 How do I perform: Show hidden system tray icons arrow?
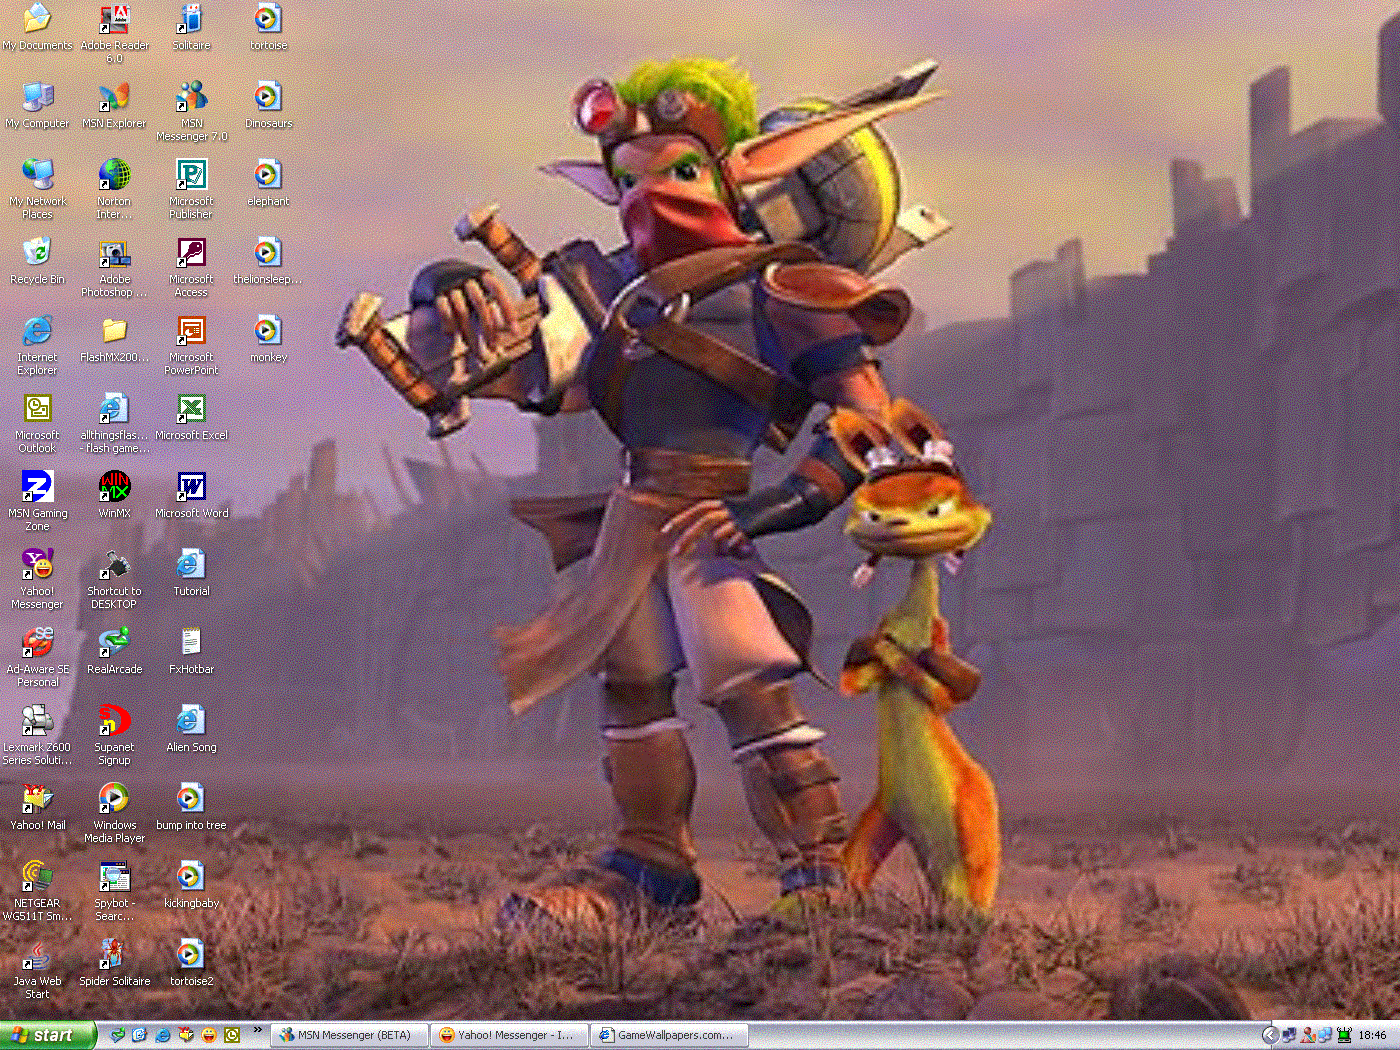click(1270, 1035)
